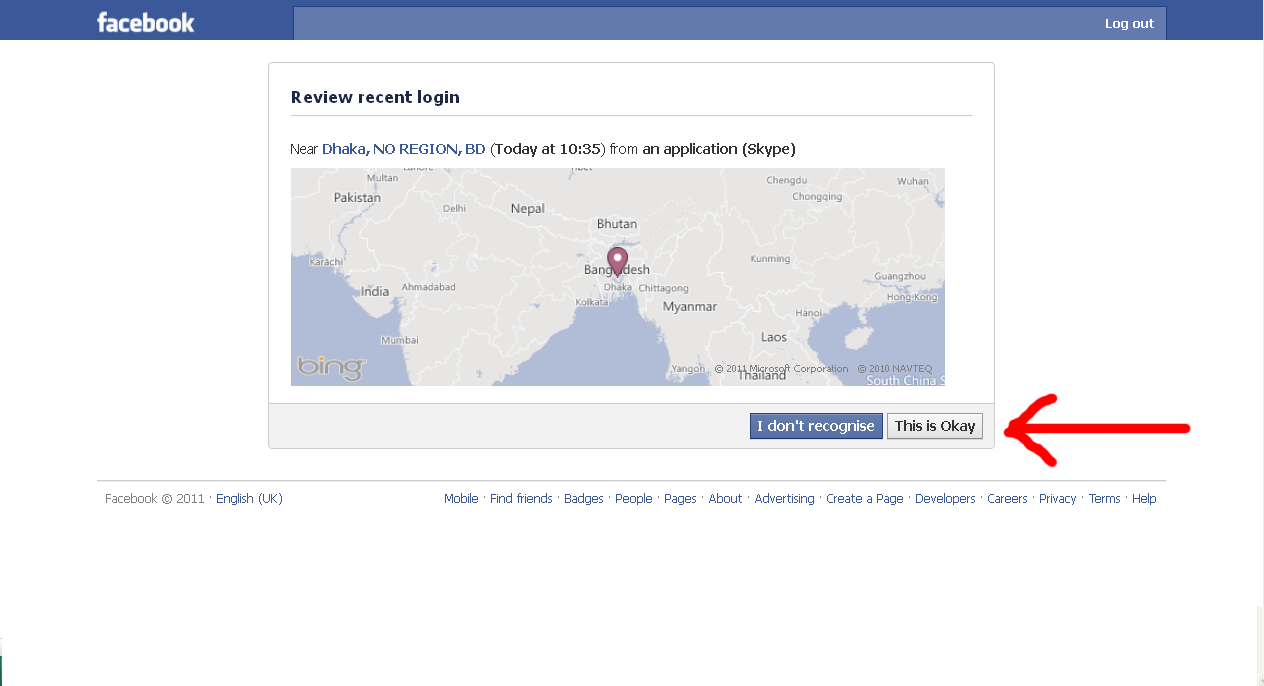Click Wuhan label on the map

click(913, 181)
